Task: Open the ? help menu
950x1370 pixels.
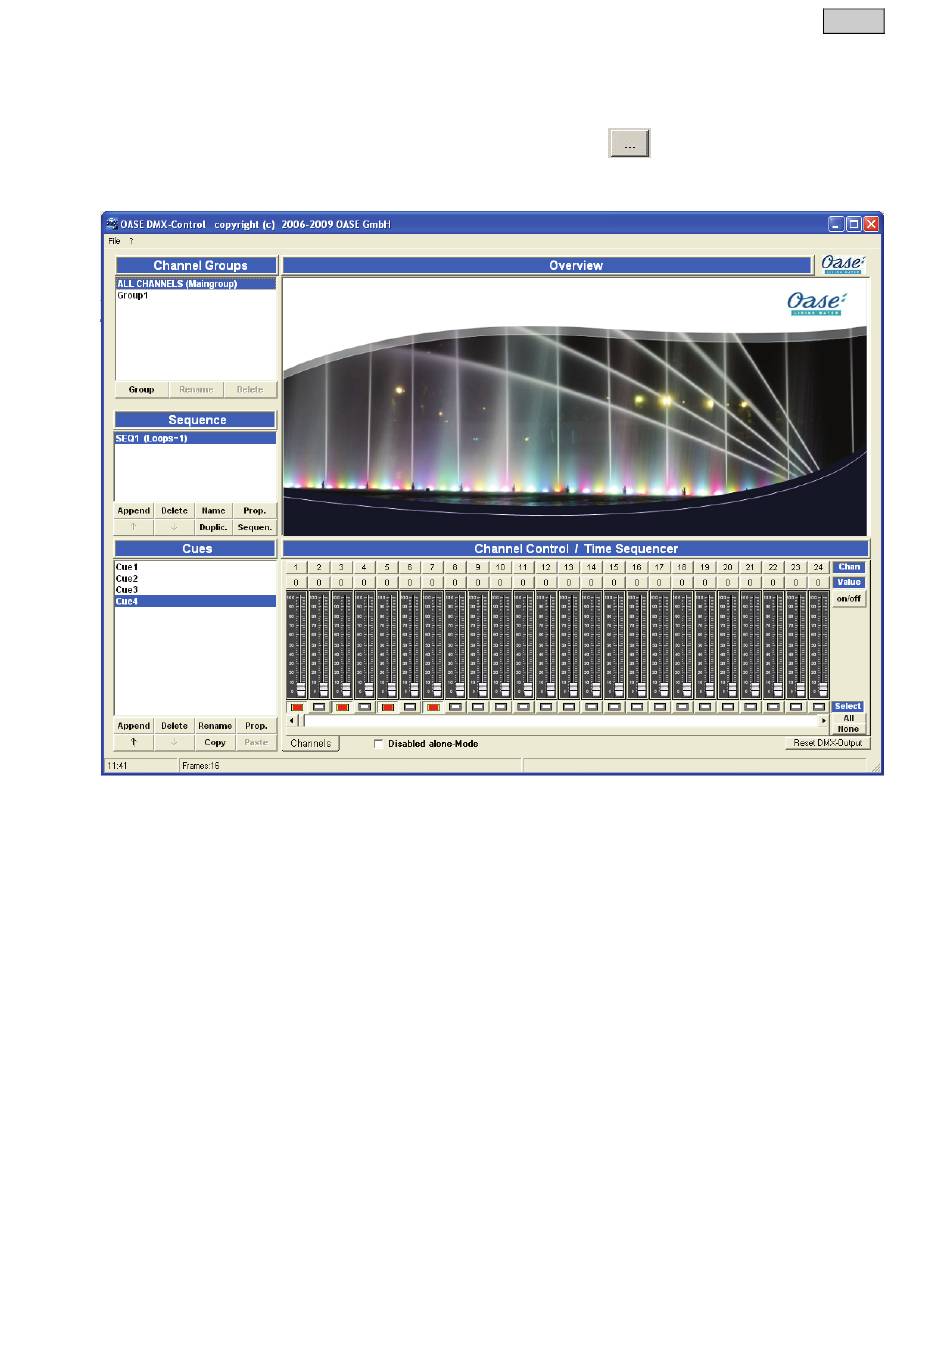Action: [131, 241]
